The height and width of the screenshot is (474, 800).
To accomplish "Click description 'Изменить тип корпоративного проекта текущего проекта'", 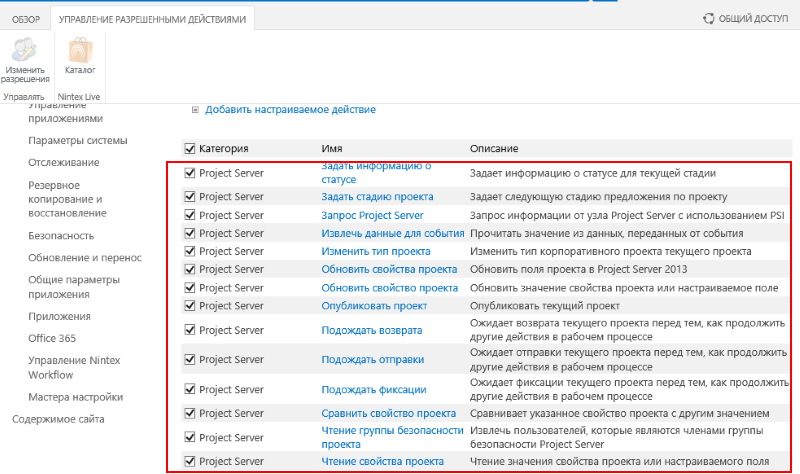I will pyautogui.click(x=610, y=251).
